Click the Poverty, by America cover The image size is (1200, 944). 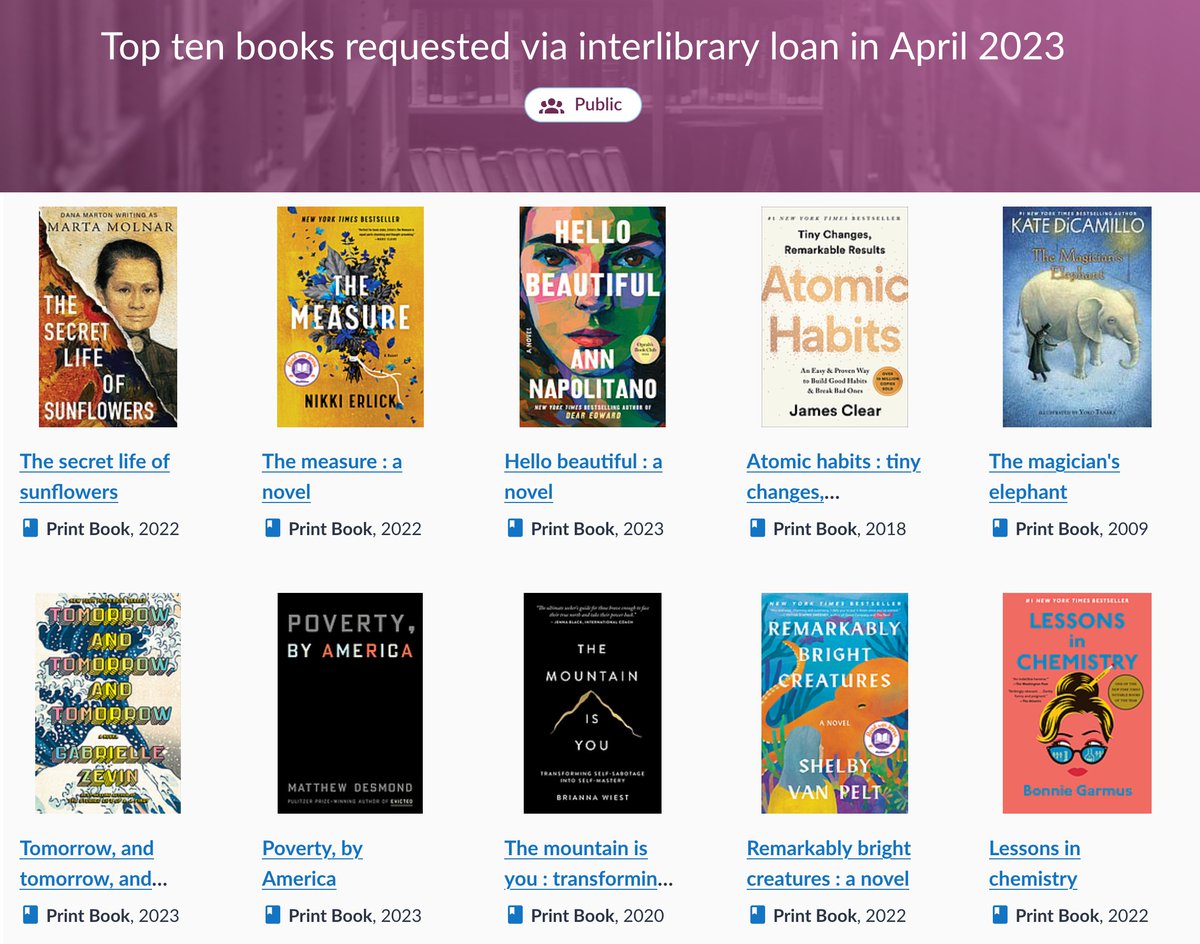[x=350, y=703]
